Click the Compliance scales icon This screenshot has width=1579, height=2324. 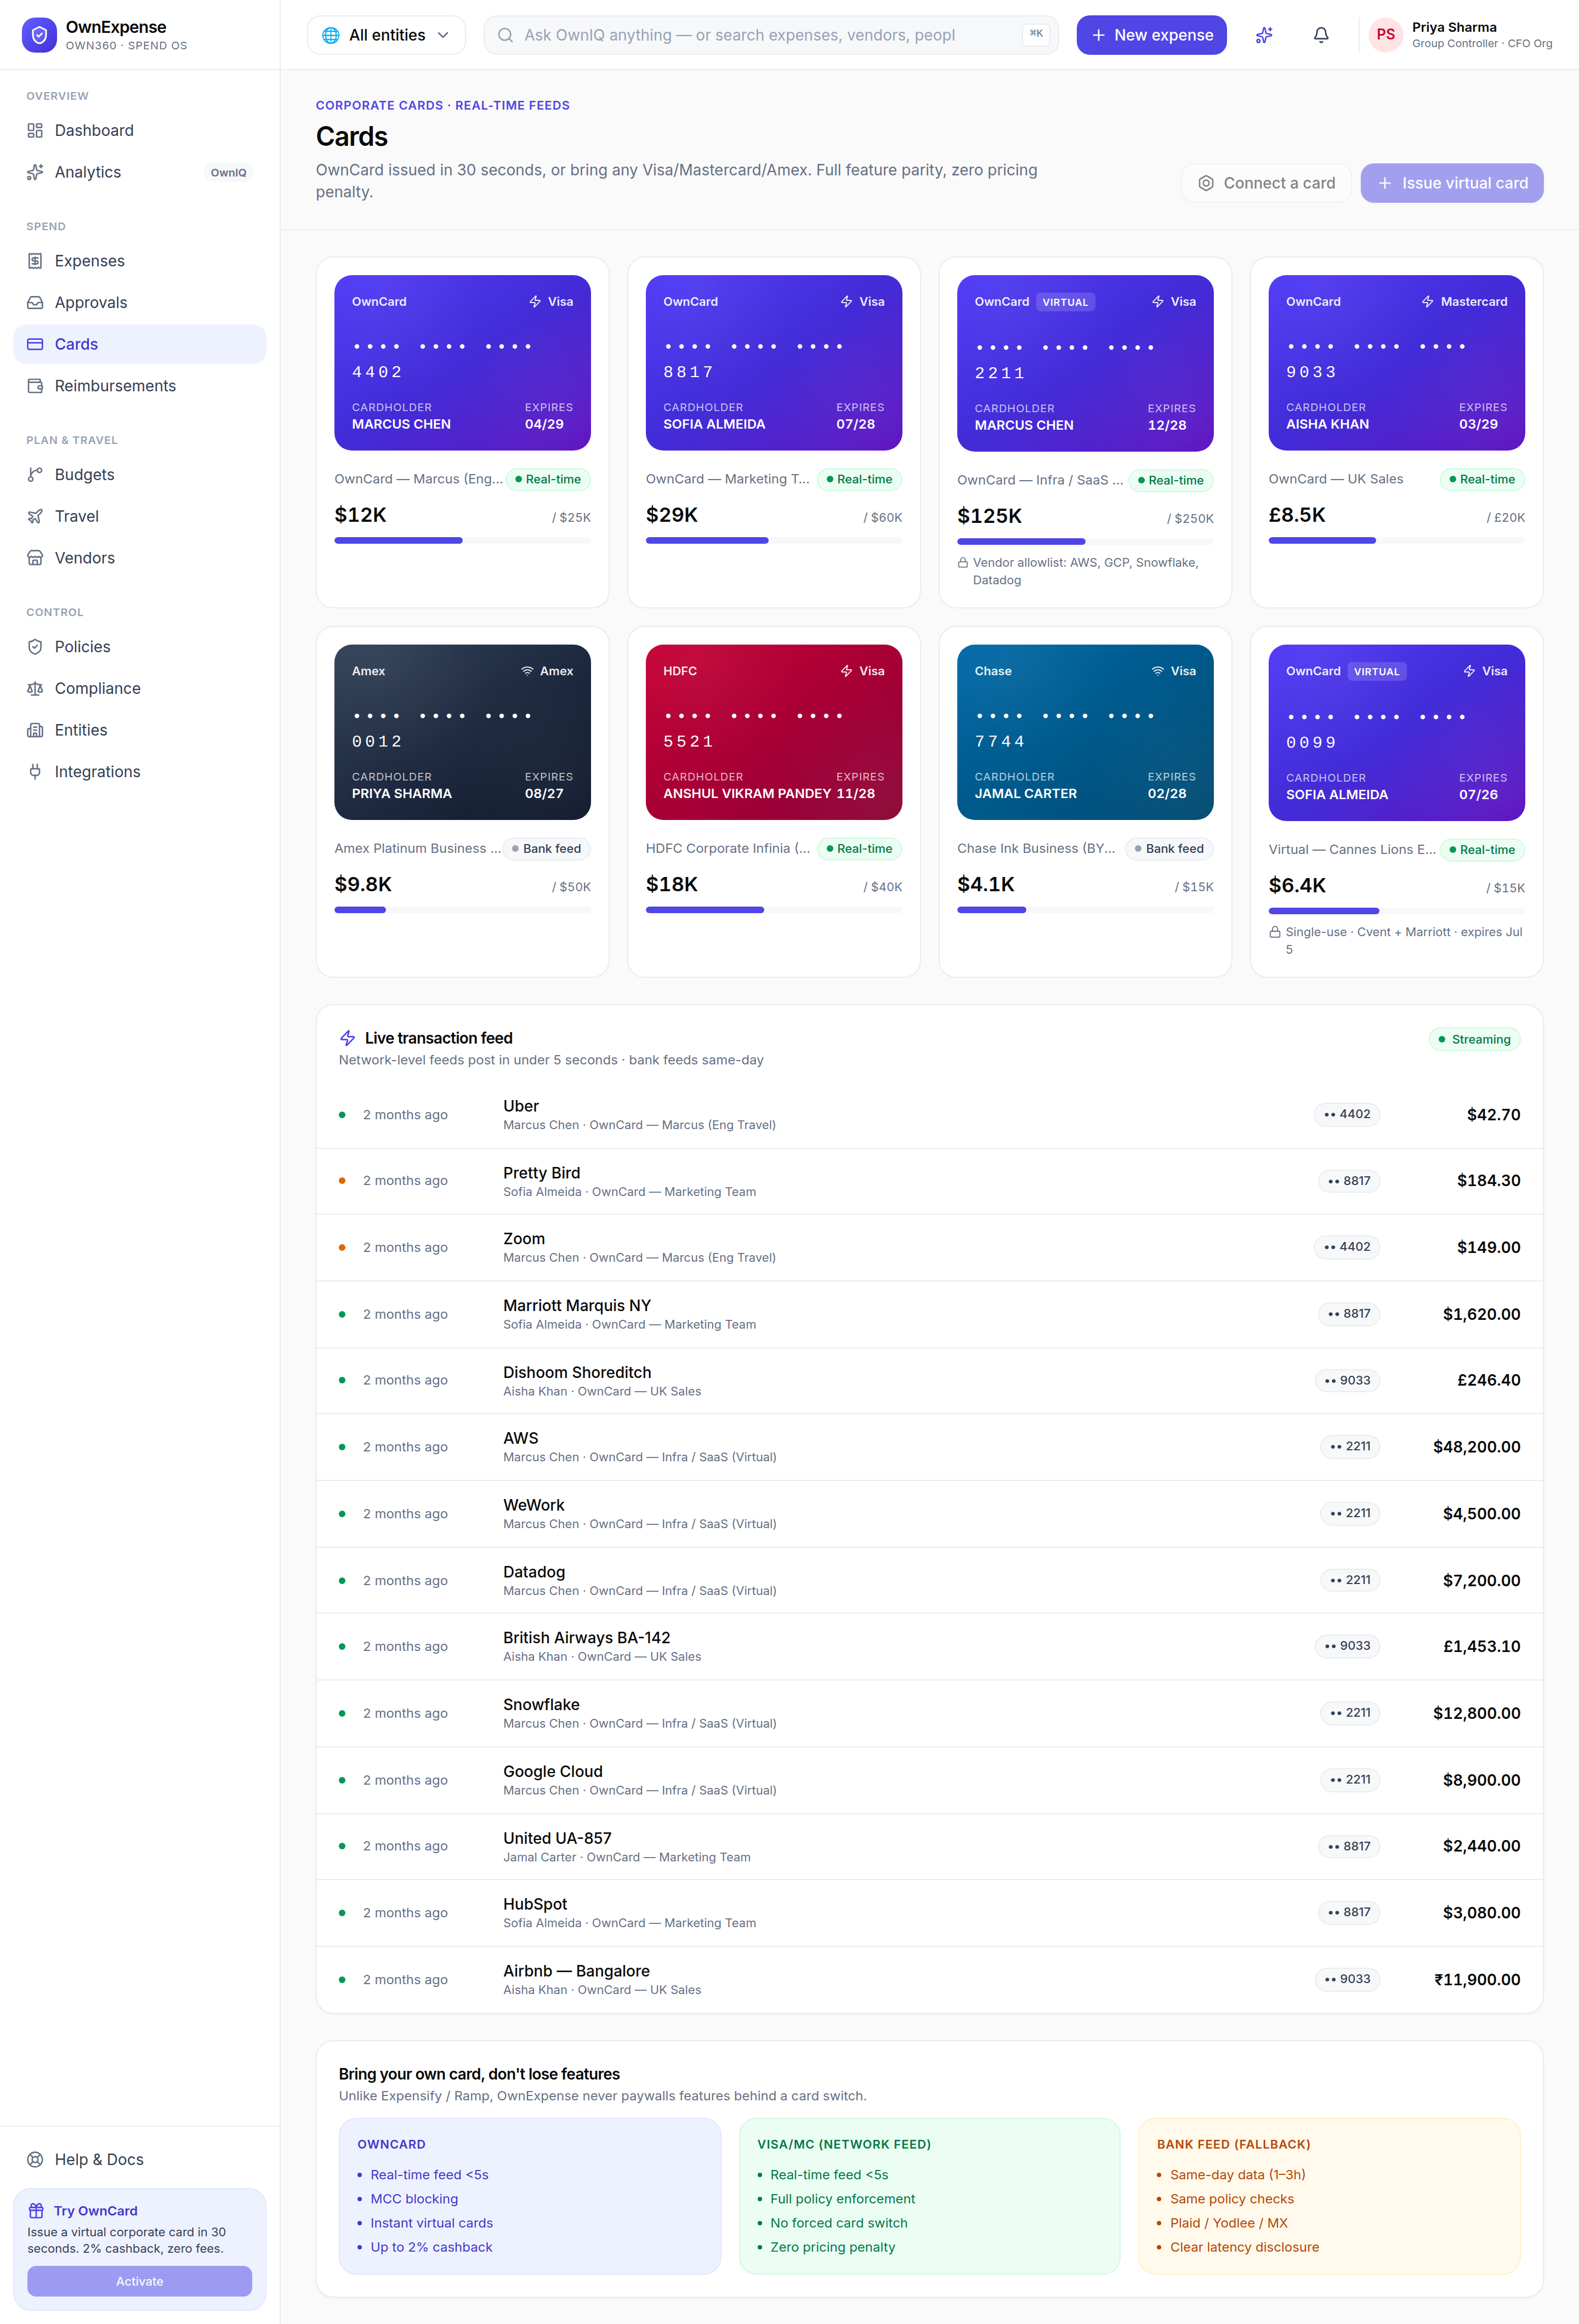[x=35, y=689]
